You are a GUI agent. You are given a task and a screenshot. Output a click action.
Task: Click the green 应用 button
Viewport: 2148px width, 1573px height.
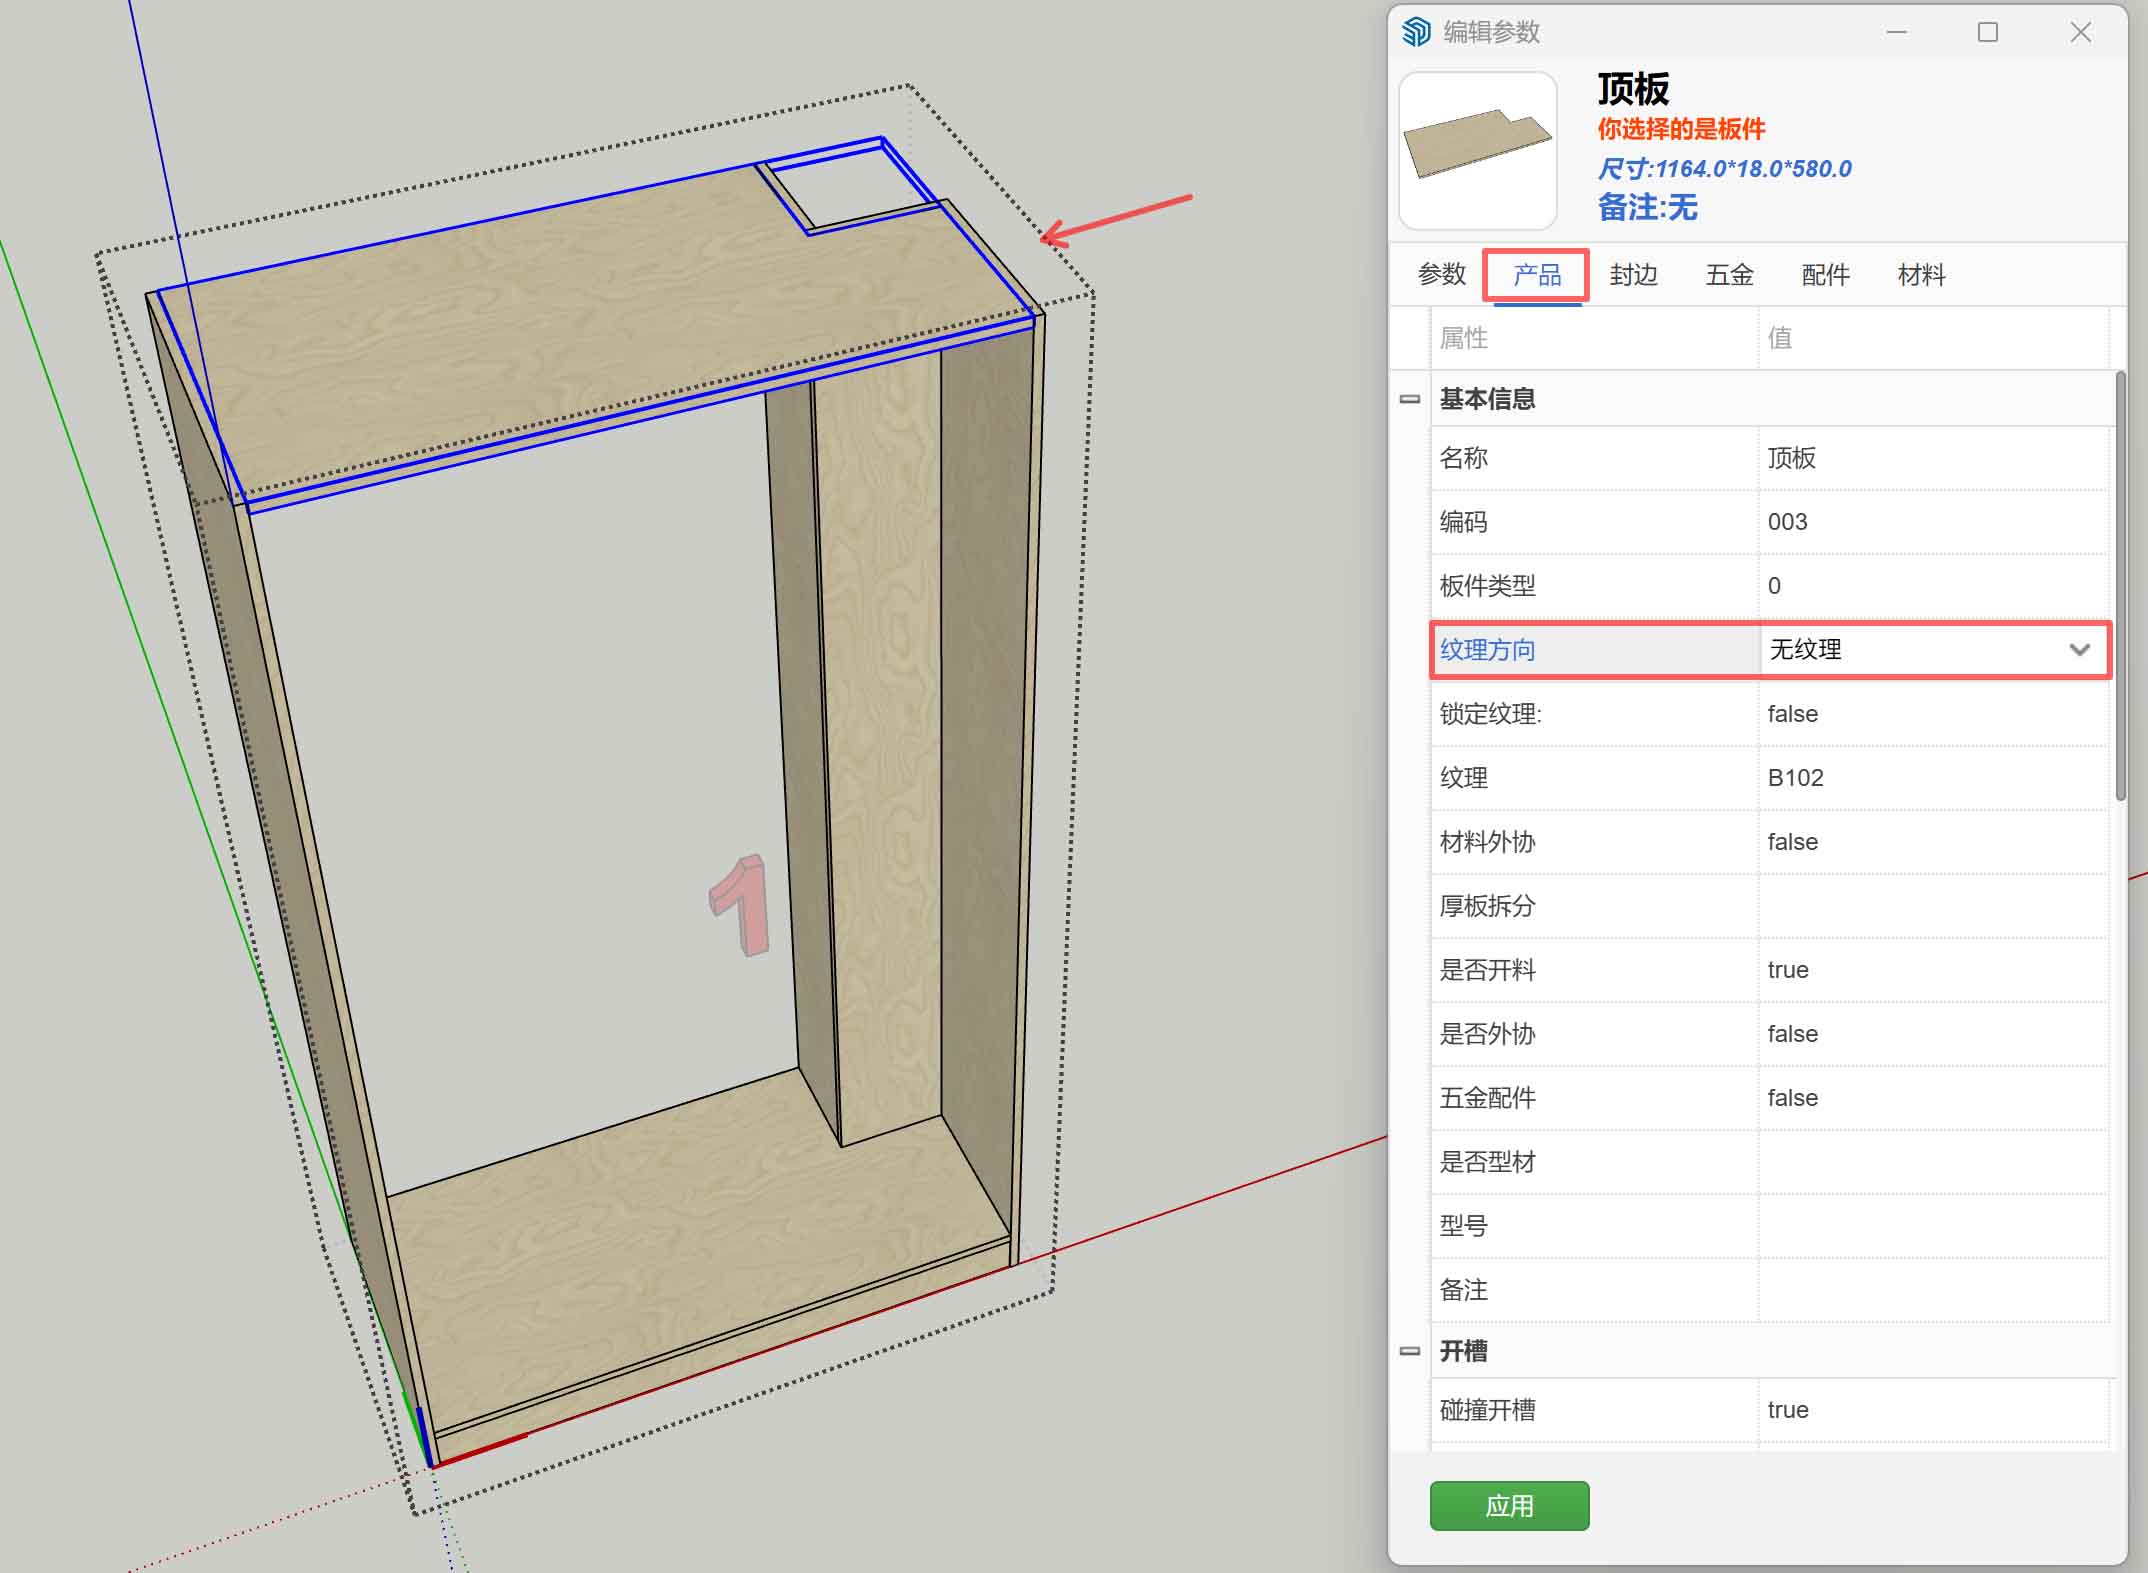pyautogui.click(x=1509, y=1505)
